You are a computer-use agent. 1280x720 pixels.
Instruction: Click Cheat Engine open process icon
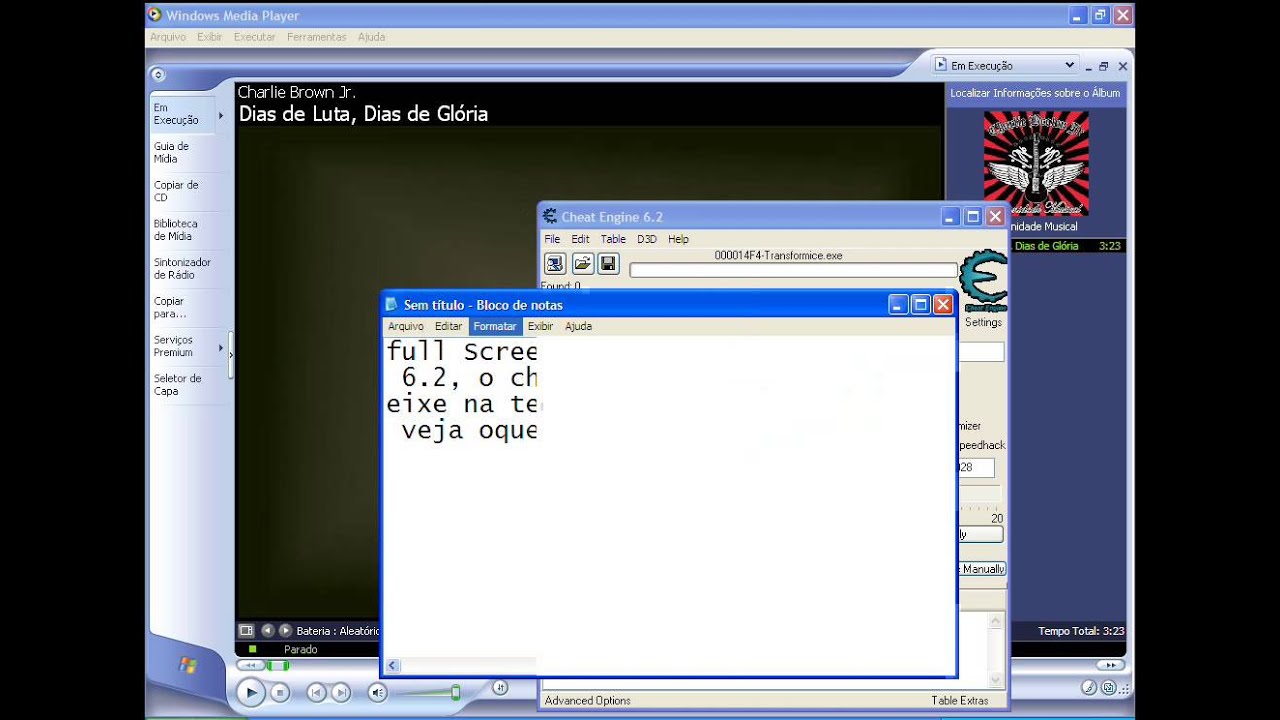coord(555,264)
